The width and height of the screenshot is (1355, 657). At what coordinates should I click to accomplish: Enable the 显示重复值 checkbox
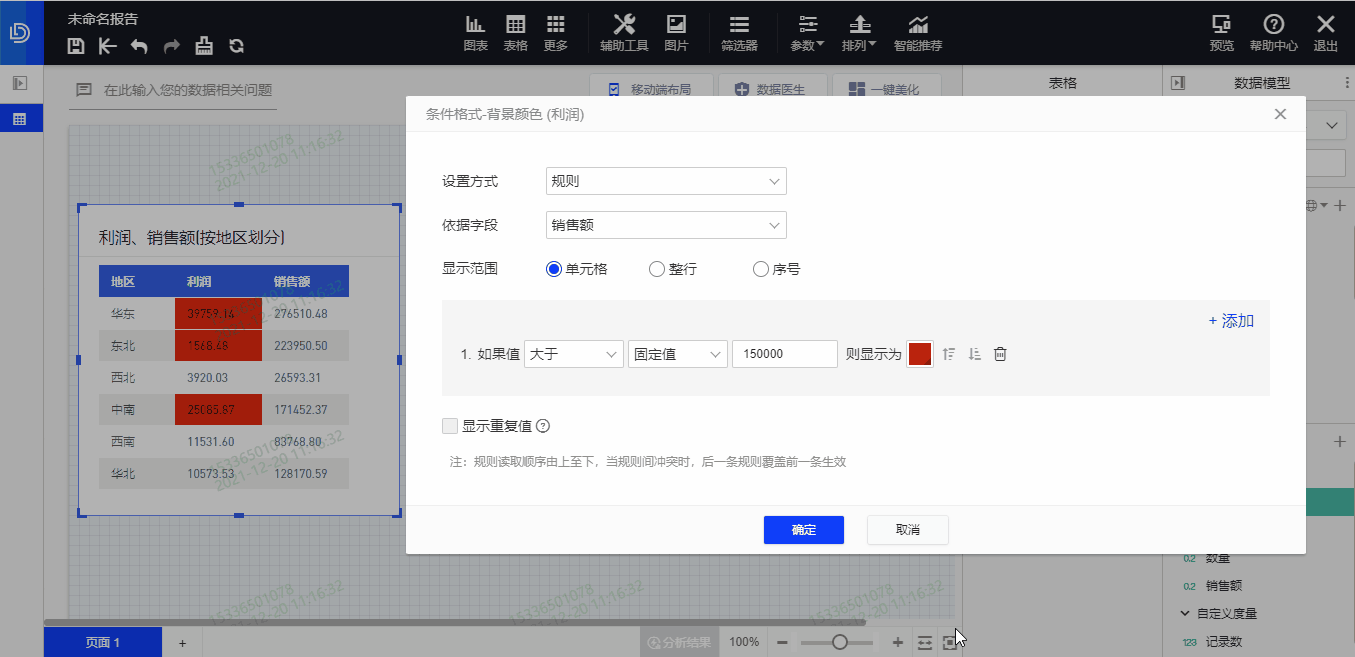point(450,425)
